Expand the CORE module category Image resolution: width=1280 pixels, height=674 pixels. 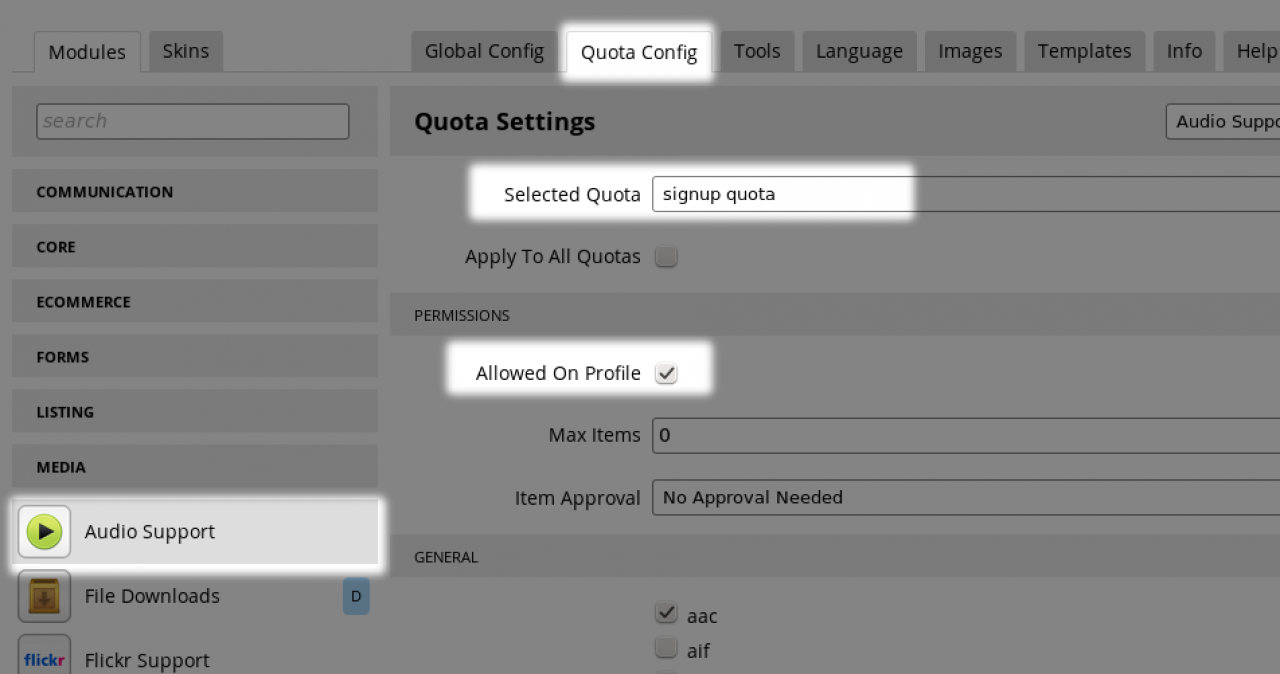[195, 246]
